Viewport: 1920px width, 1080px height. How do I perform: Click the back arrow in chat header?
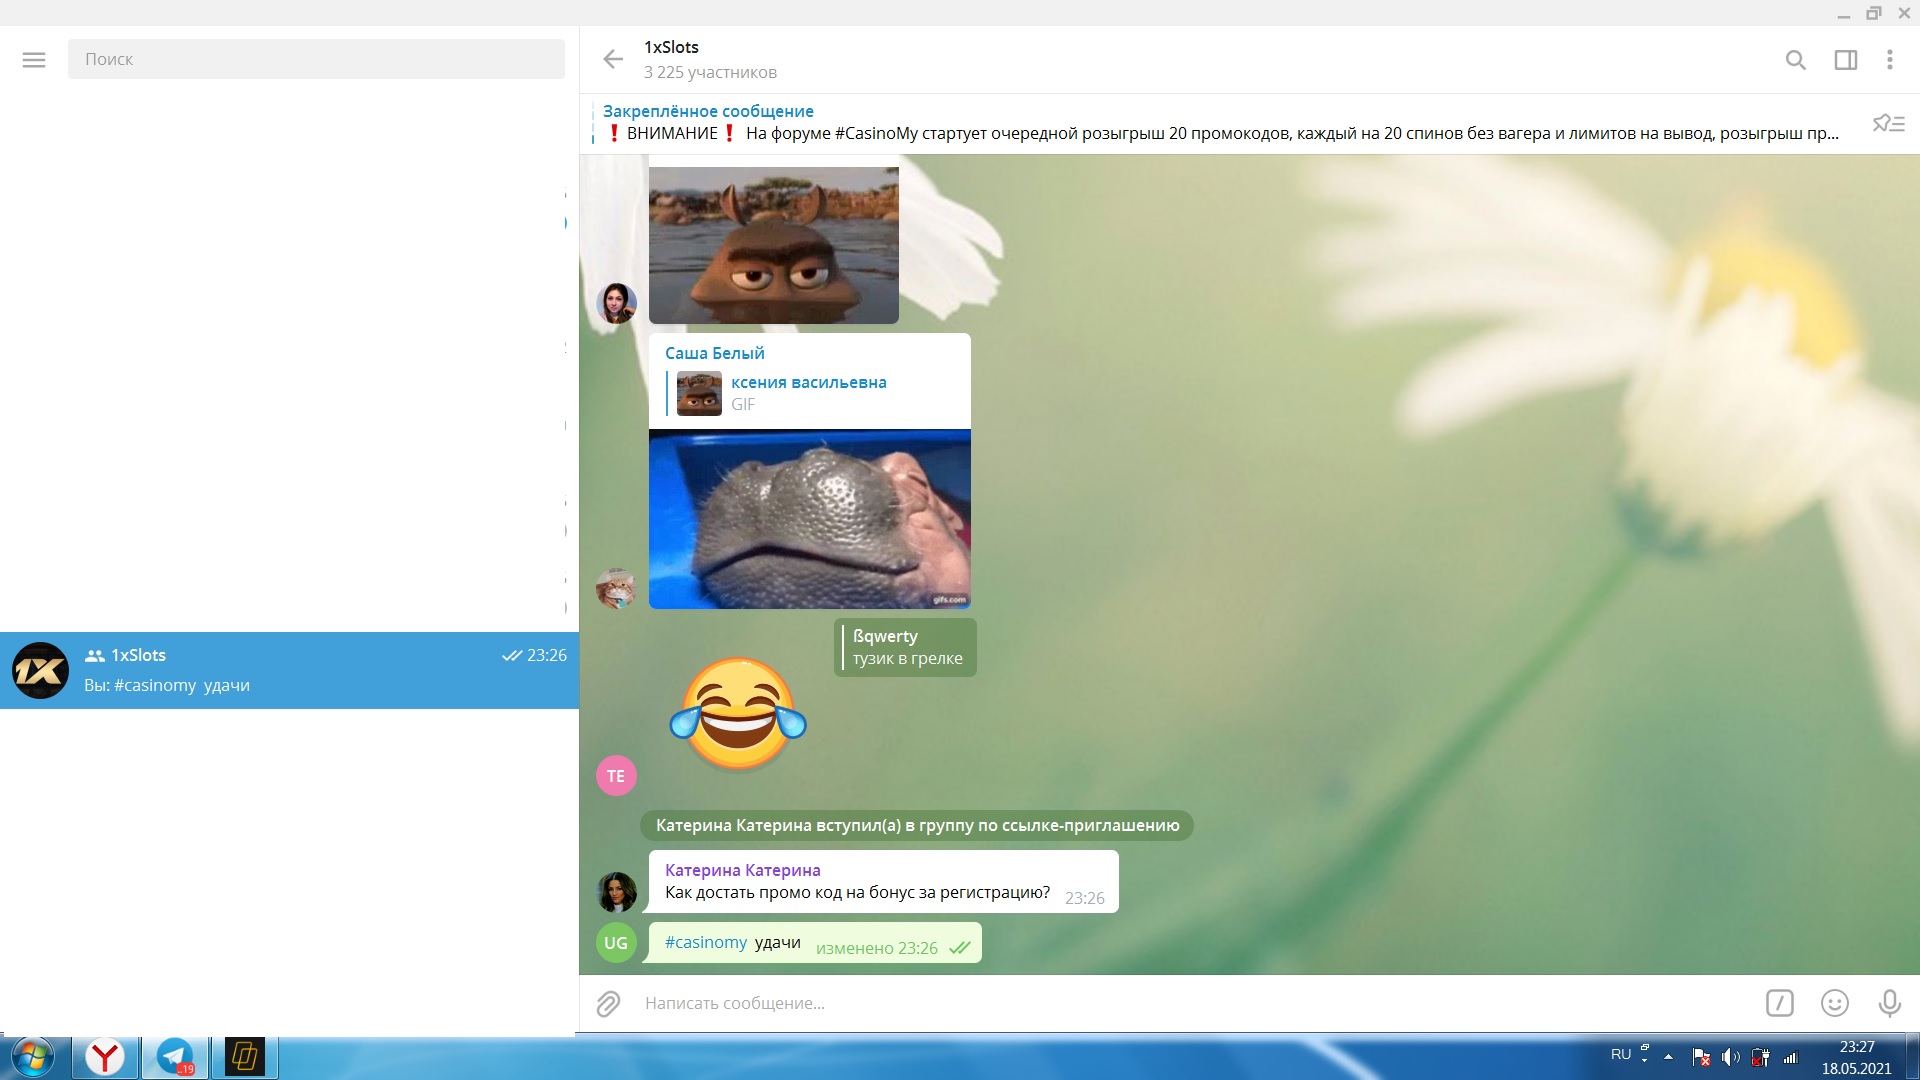coord(613,60)
